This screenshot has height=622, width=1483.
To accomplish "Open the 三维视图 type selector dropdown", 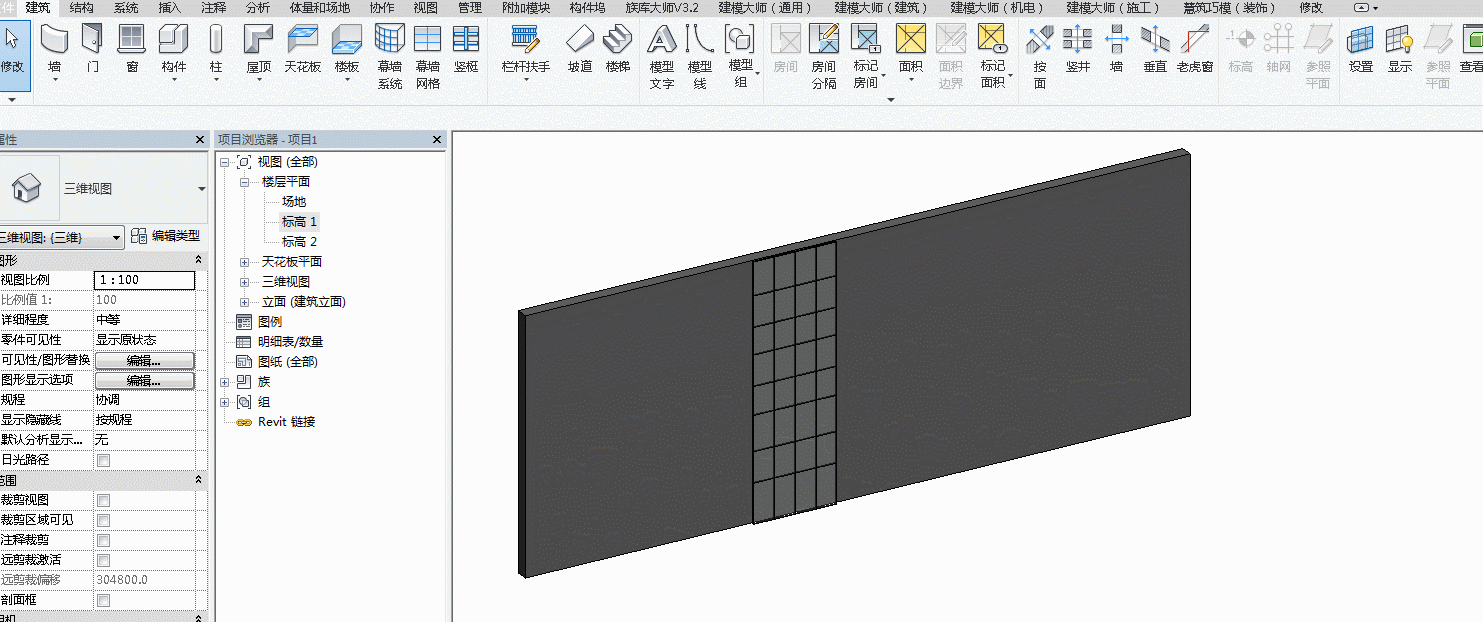I will click(201, 188).
